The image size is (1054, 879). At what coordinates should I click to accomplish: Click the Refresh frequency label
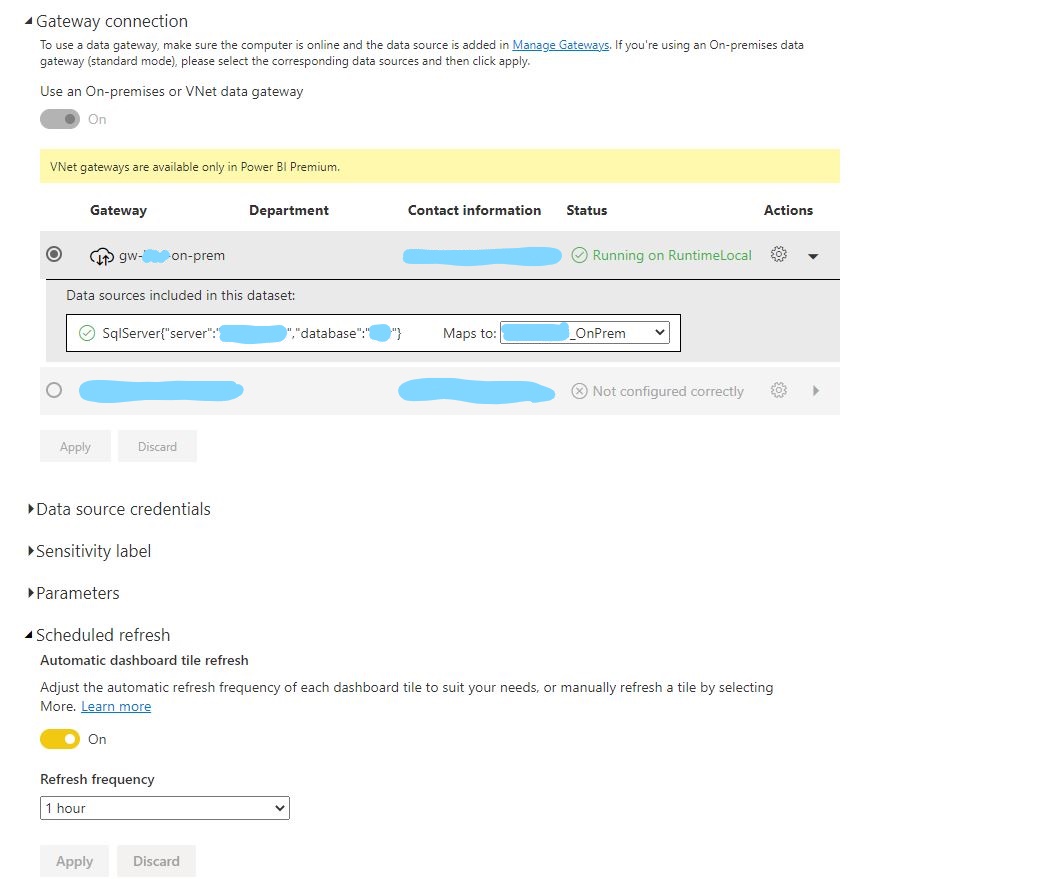click(x=97, y=779)
